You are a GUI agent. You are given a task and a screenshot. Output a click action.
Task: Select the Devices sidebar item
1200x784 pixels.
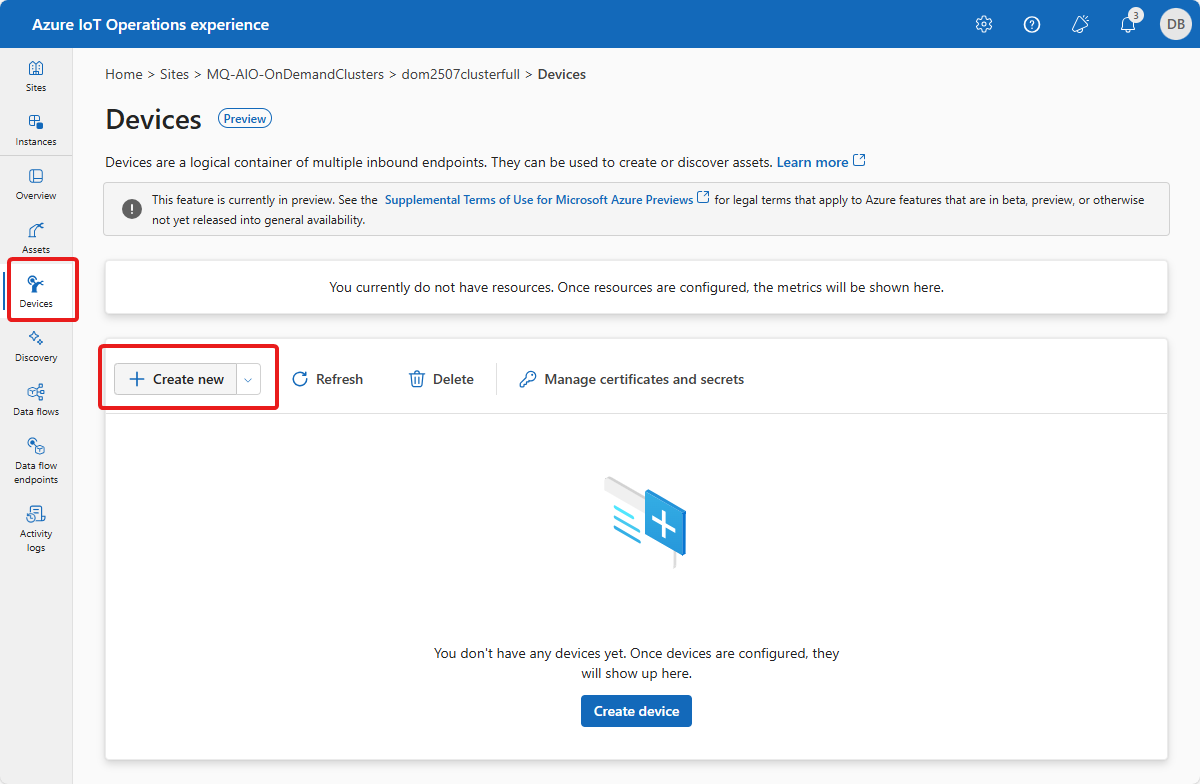[36, 291]
